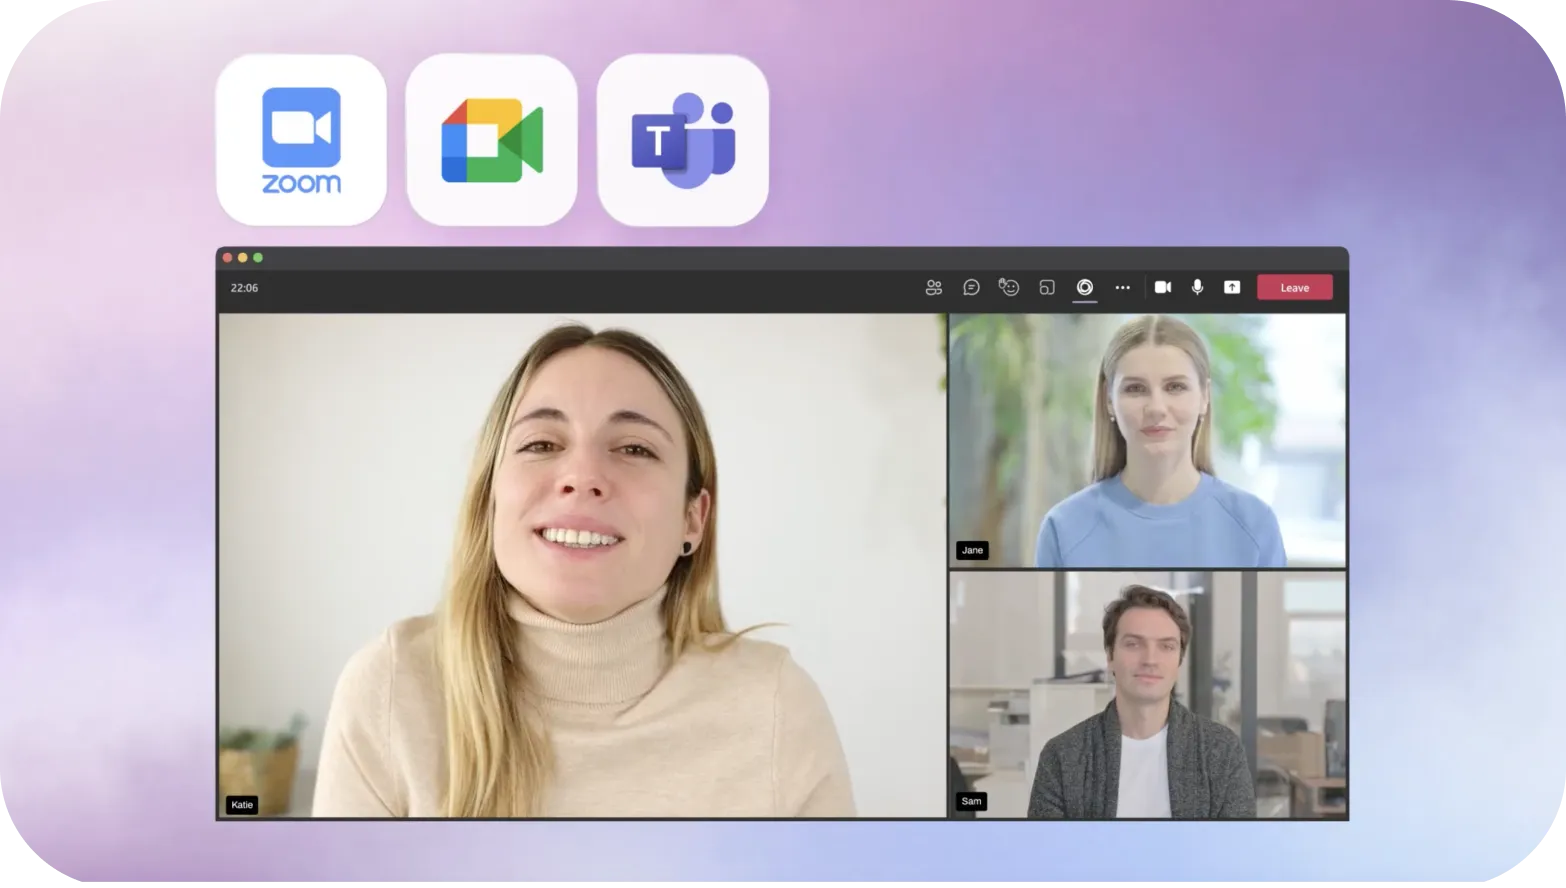Viewport: 1566px width, 888px height.
Task: Select Sam's video tile
Action: pos(1148,695)
